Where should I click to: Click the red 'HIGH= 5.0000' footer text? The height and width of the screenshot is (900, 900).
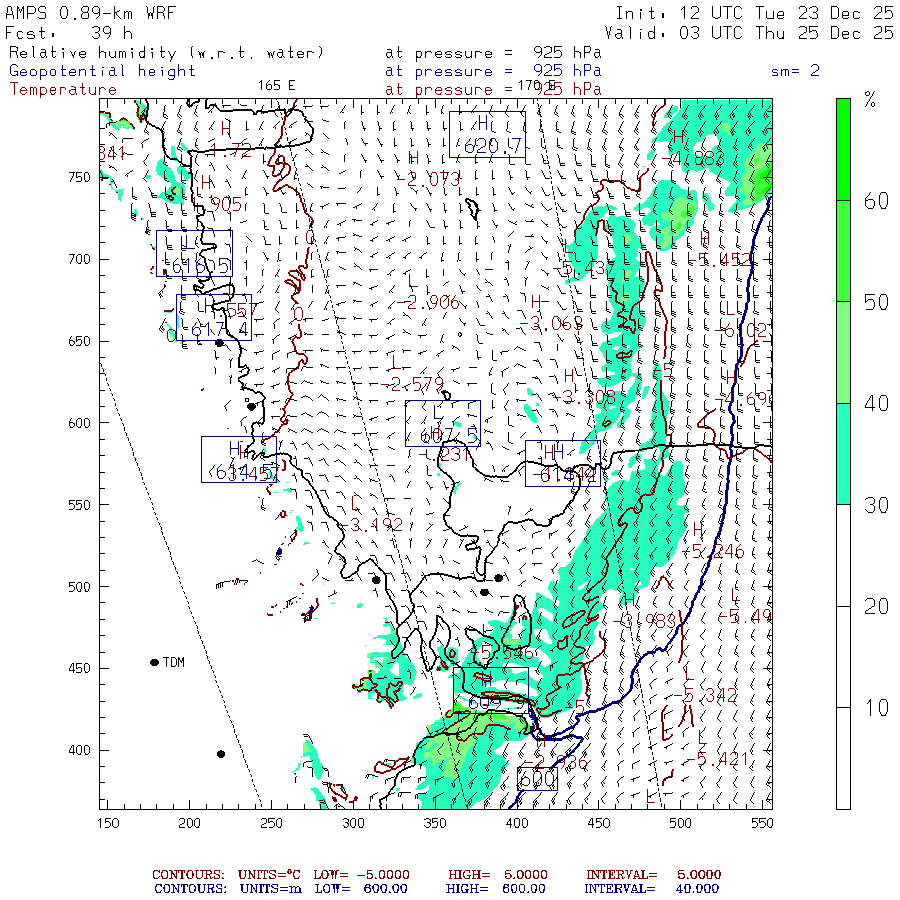coord(498,875)
